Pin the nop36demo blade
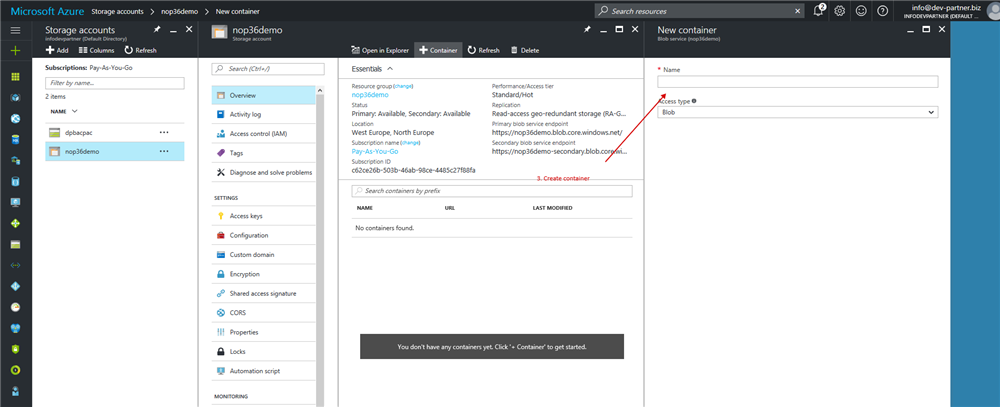Viewport: 1000px width, 407px height. point(587,29)
